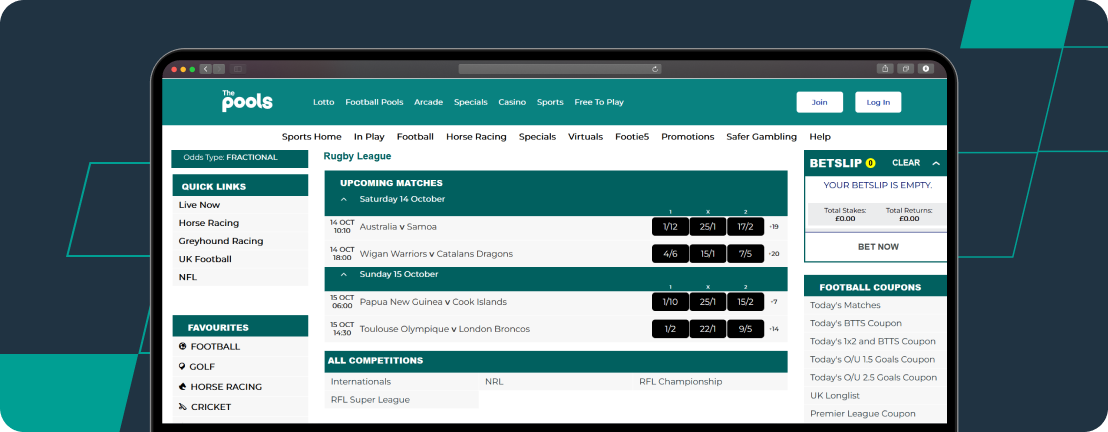Open the Footie5 navigation tab
The height and width of the screenshot is (432, 1108).
click(632, 136)
